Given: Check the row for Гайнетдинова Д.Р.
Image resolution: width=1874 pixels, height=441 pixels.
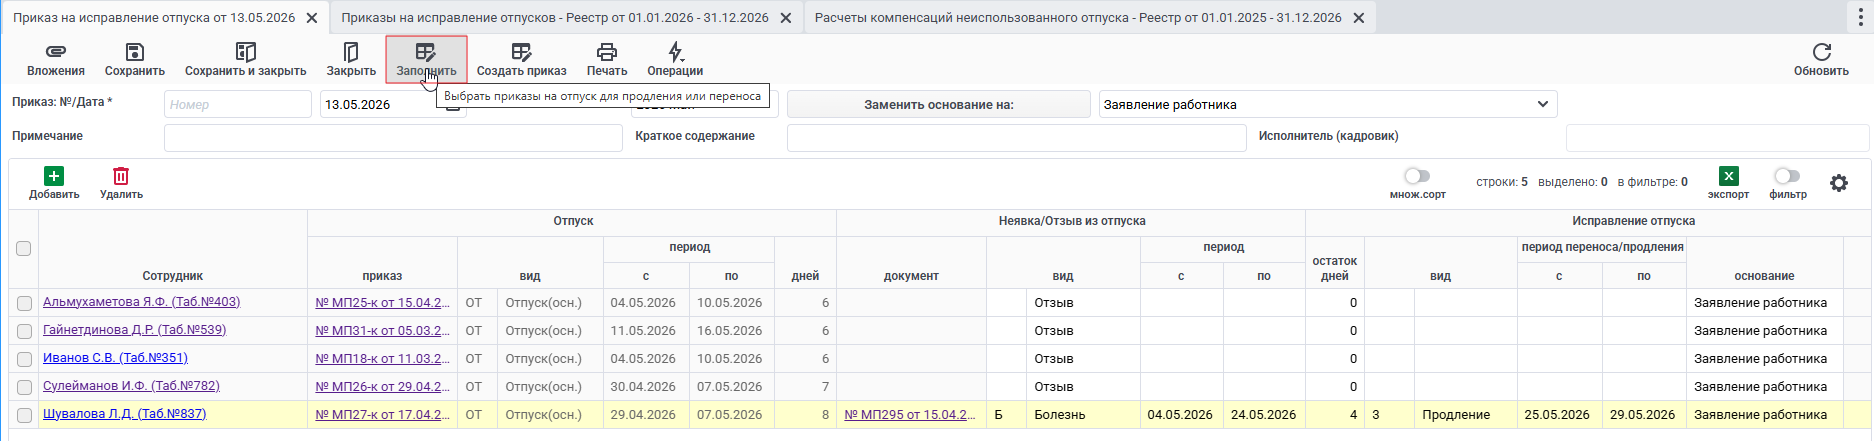Looking at the screenshot, I should [x=24, y=331].
